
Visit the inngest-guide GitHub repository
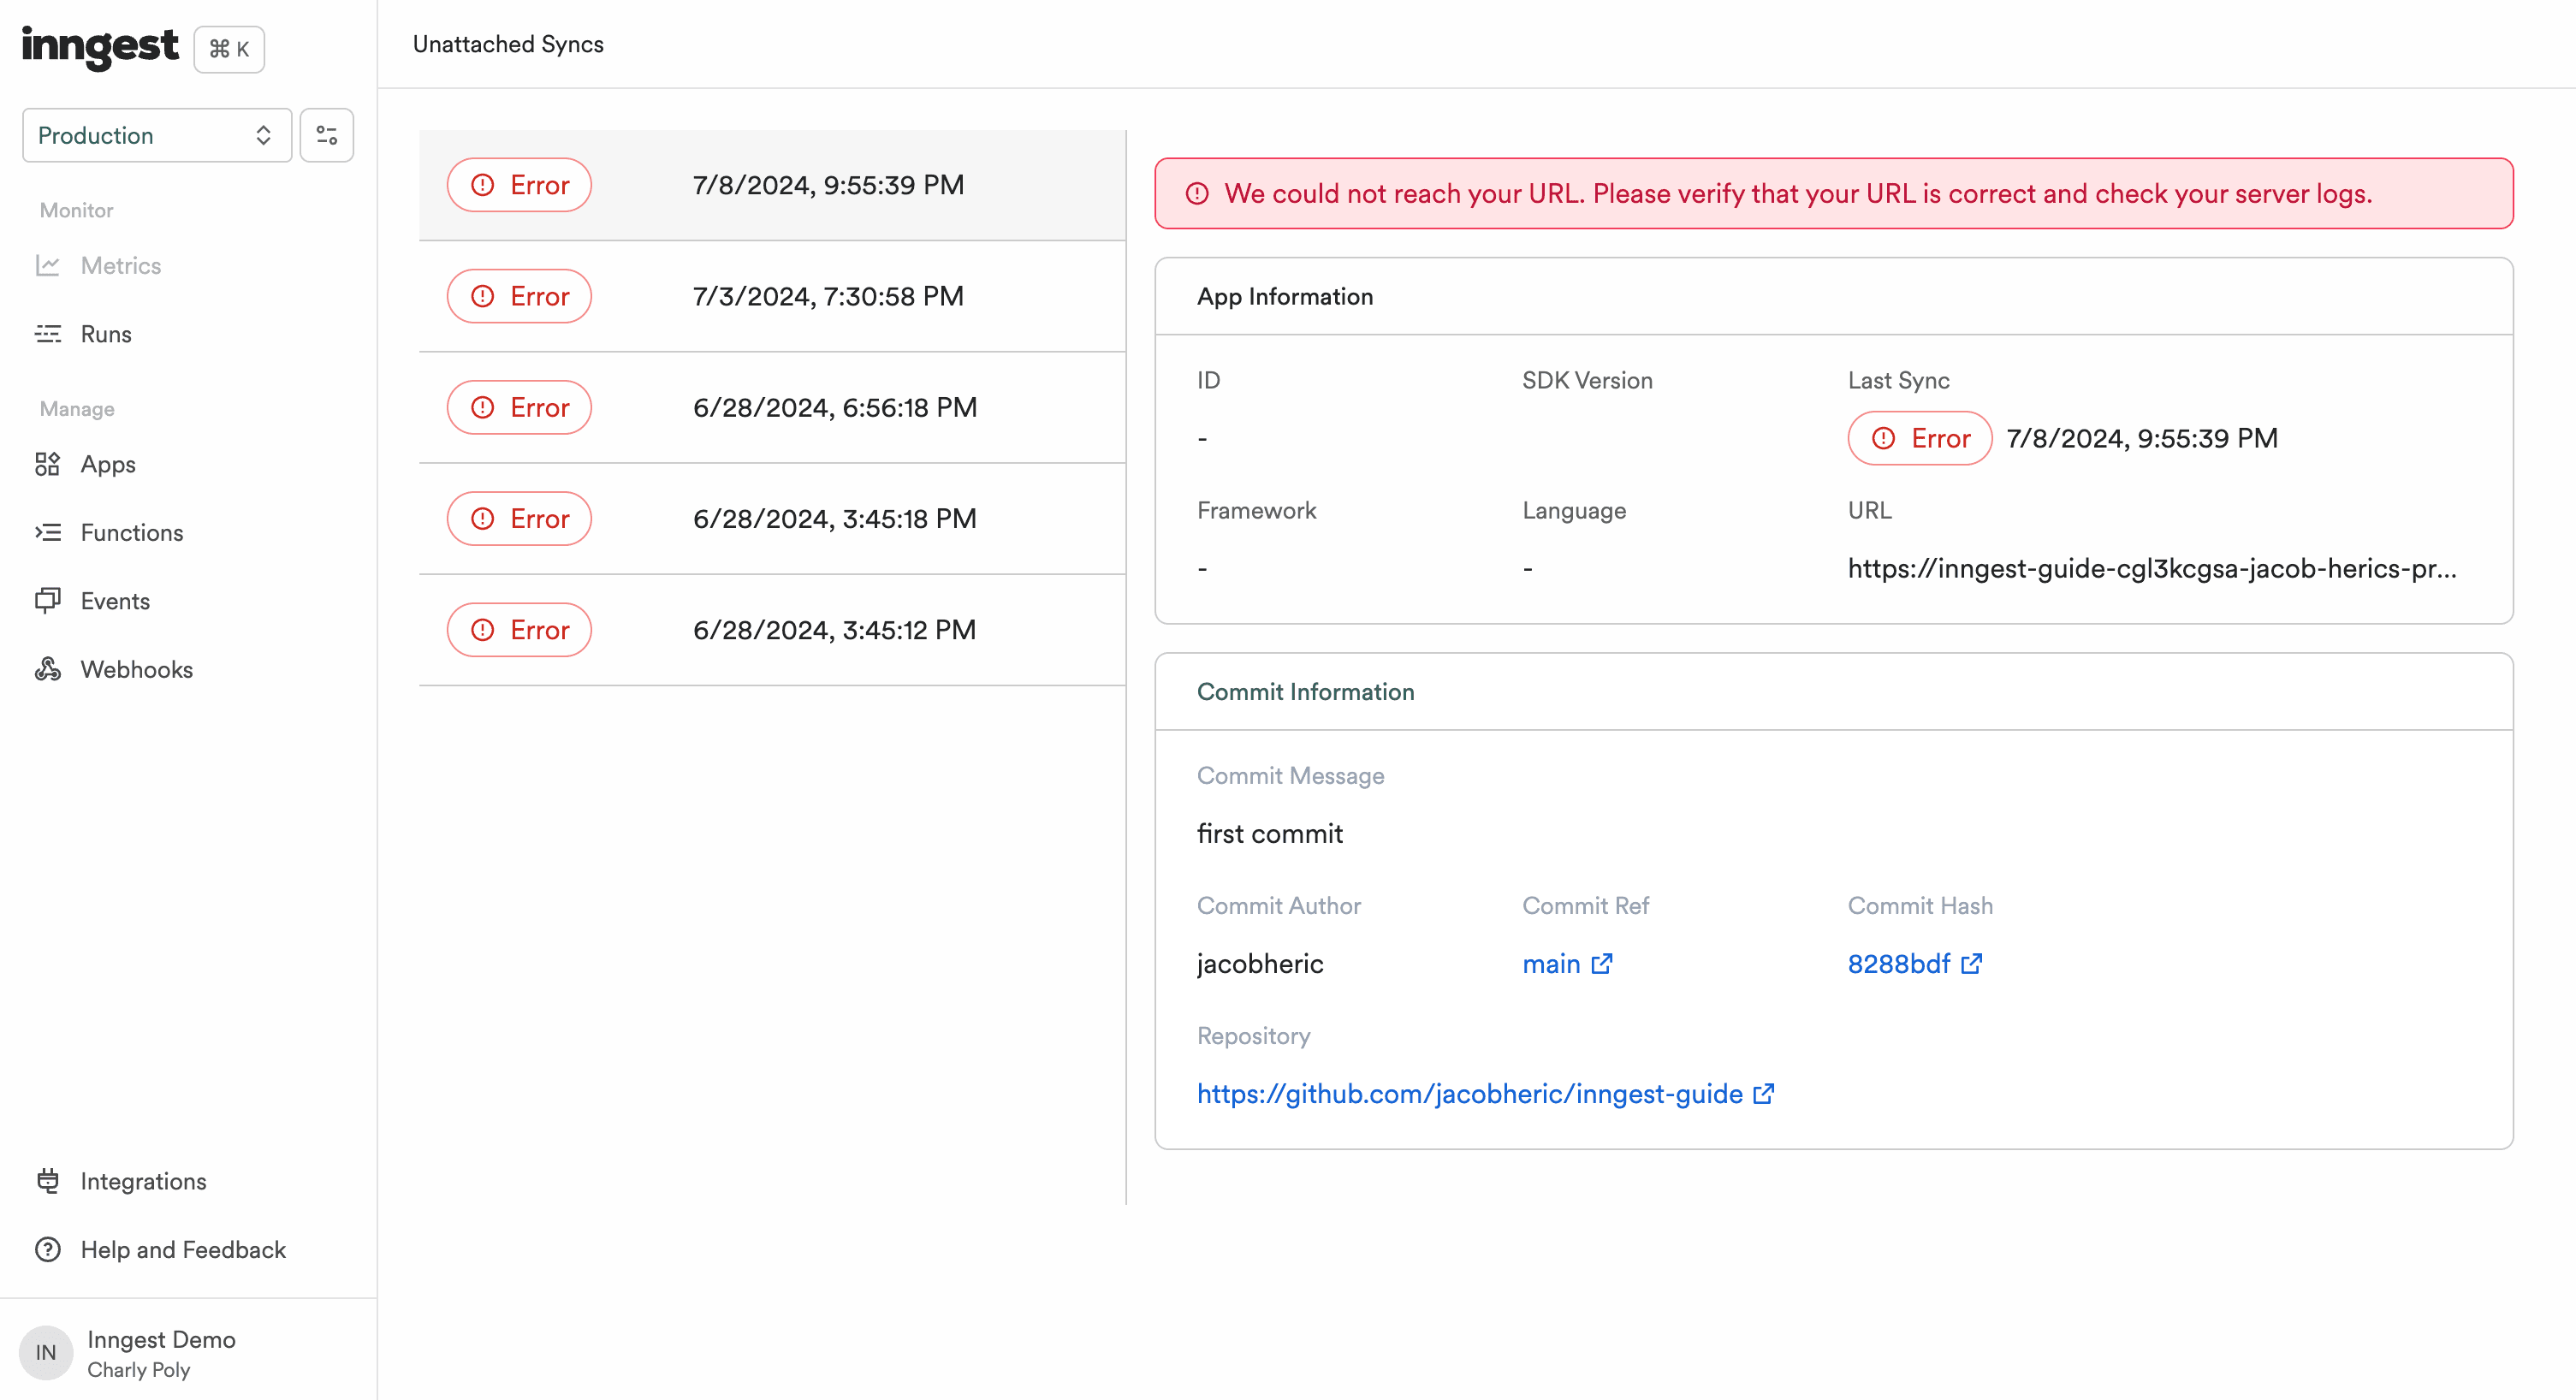[x=1469, y=1093]
